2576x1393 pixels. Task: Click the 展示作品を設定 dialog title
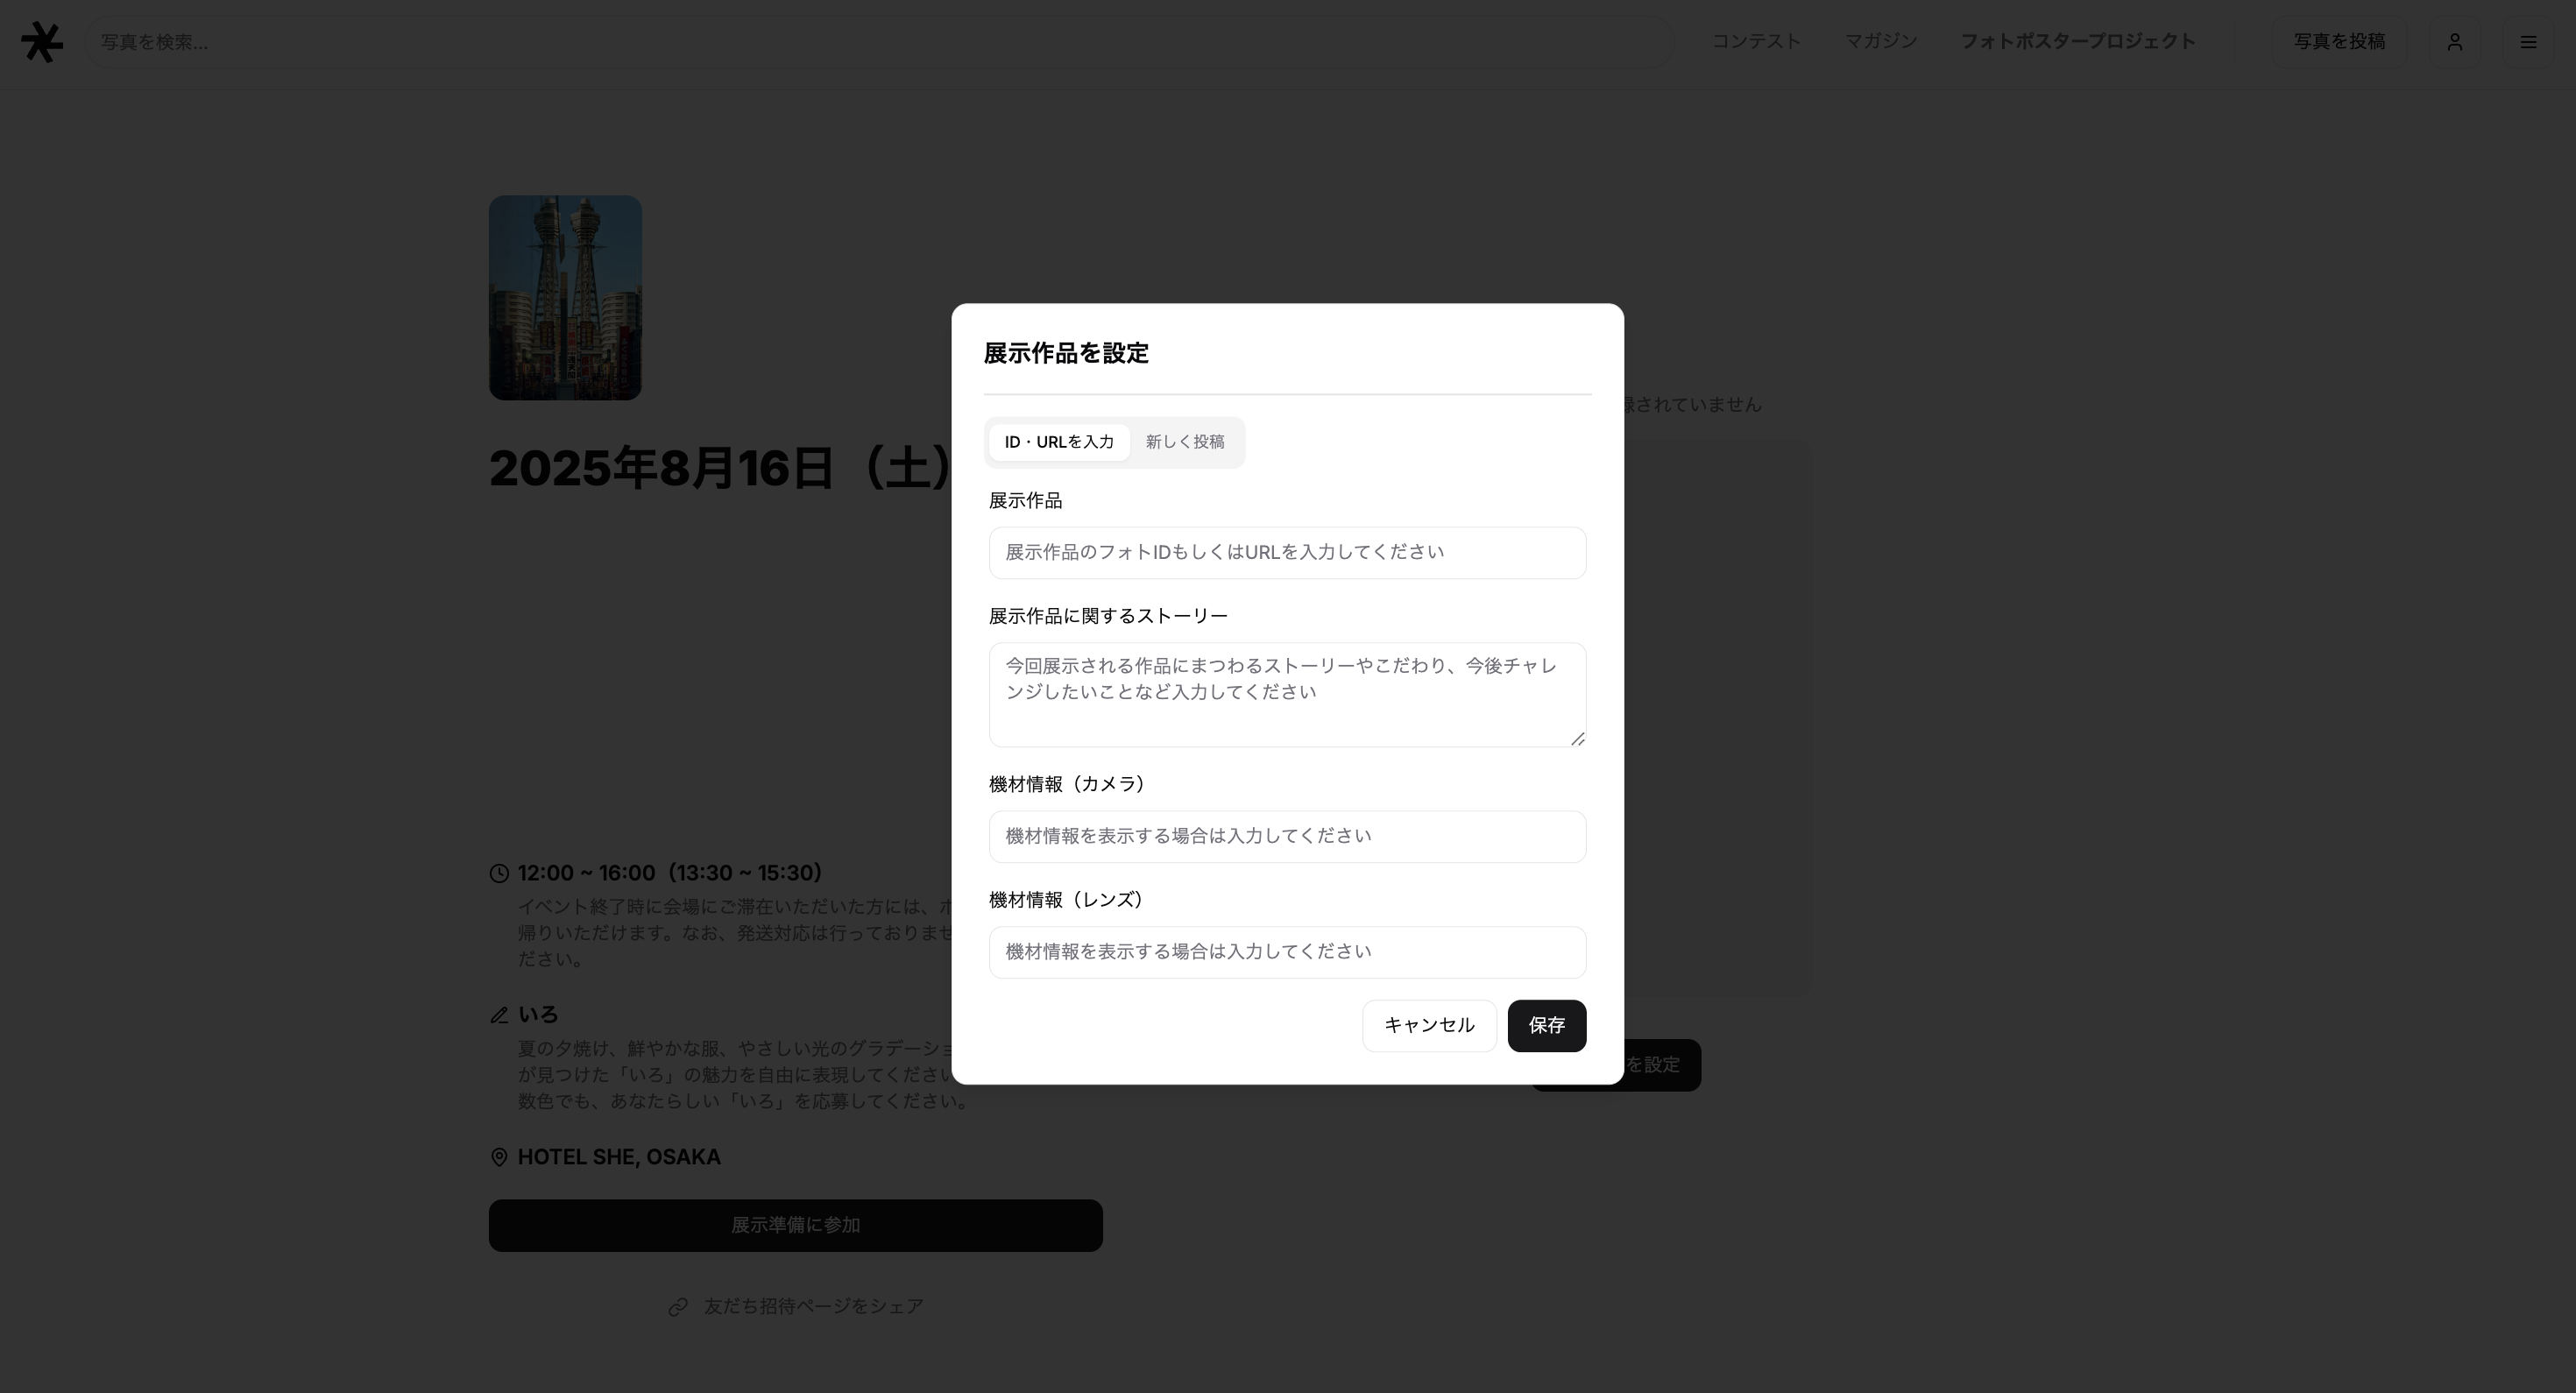(1066, 353)
